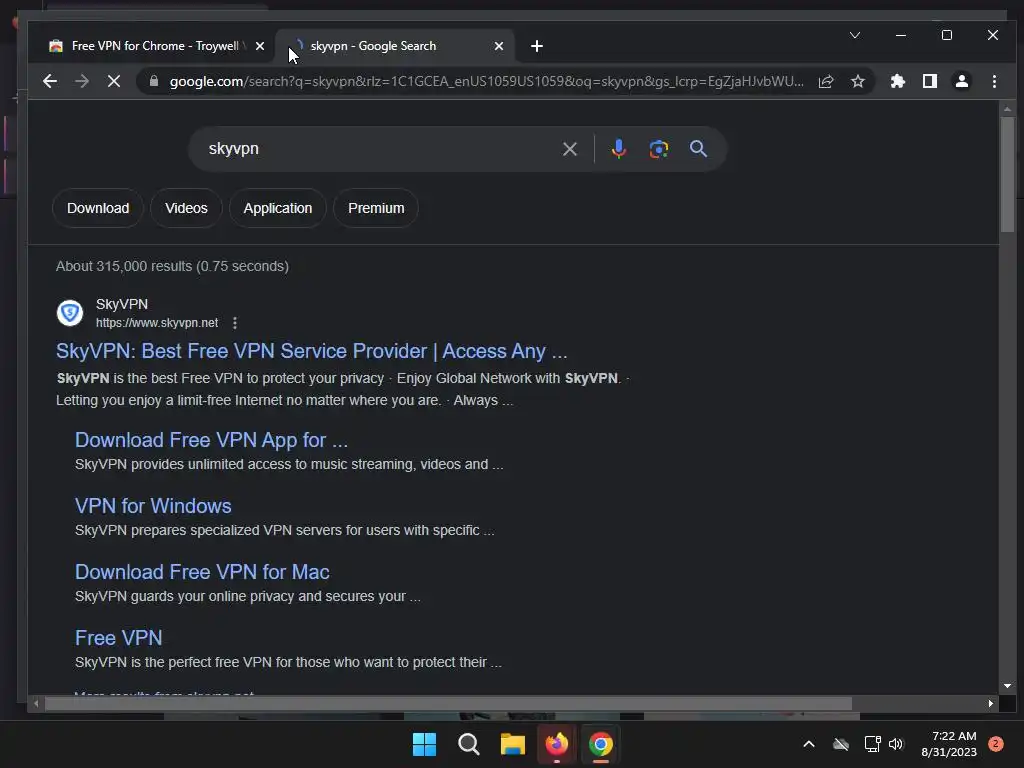Click the vertical scrollbar thumb
The width and height of the screenshot is (1024, 768).
pyautogui.click(x=1007, y=174)
